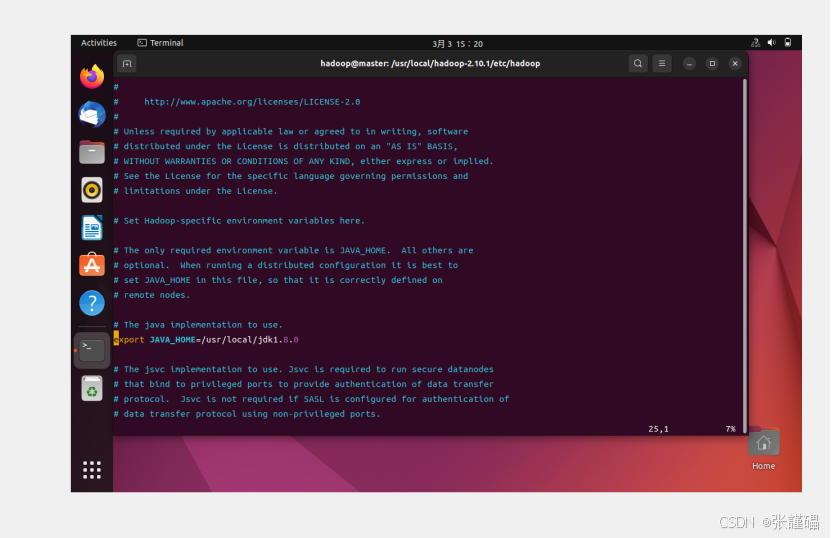Screen dimensions: 831x538
Task: Click the battery indicator icon
Action: pos(788,42)
